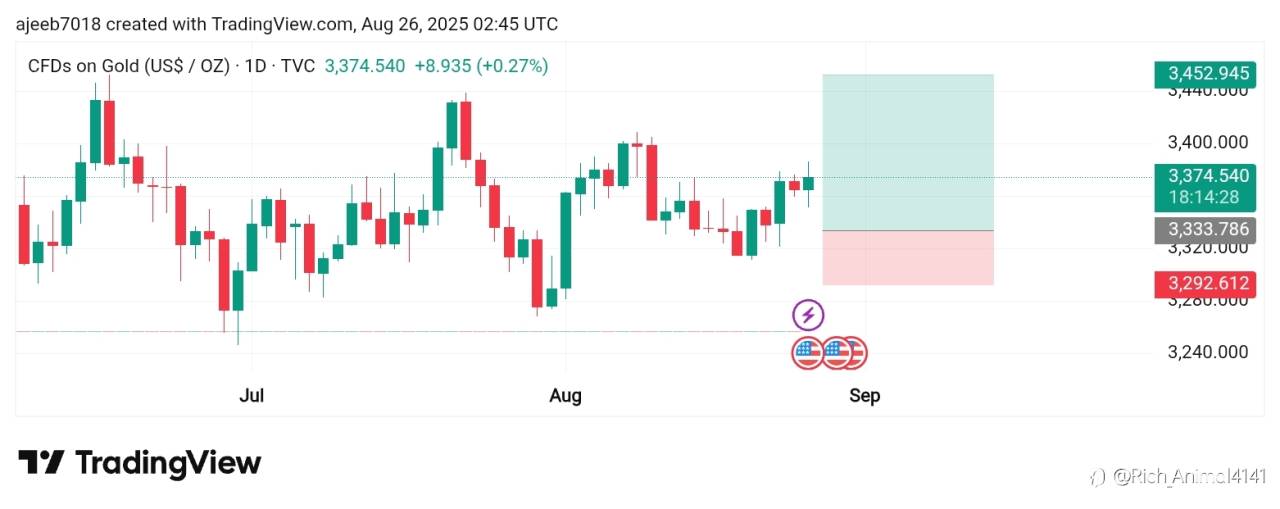This screenshot has height=509, width=1280.
Task: Click the rightmost US flag economic event icon
Action: coord(854,352)
